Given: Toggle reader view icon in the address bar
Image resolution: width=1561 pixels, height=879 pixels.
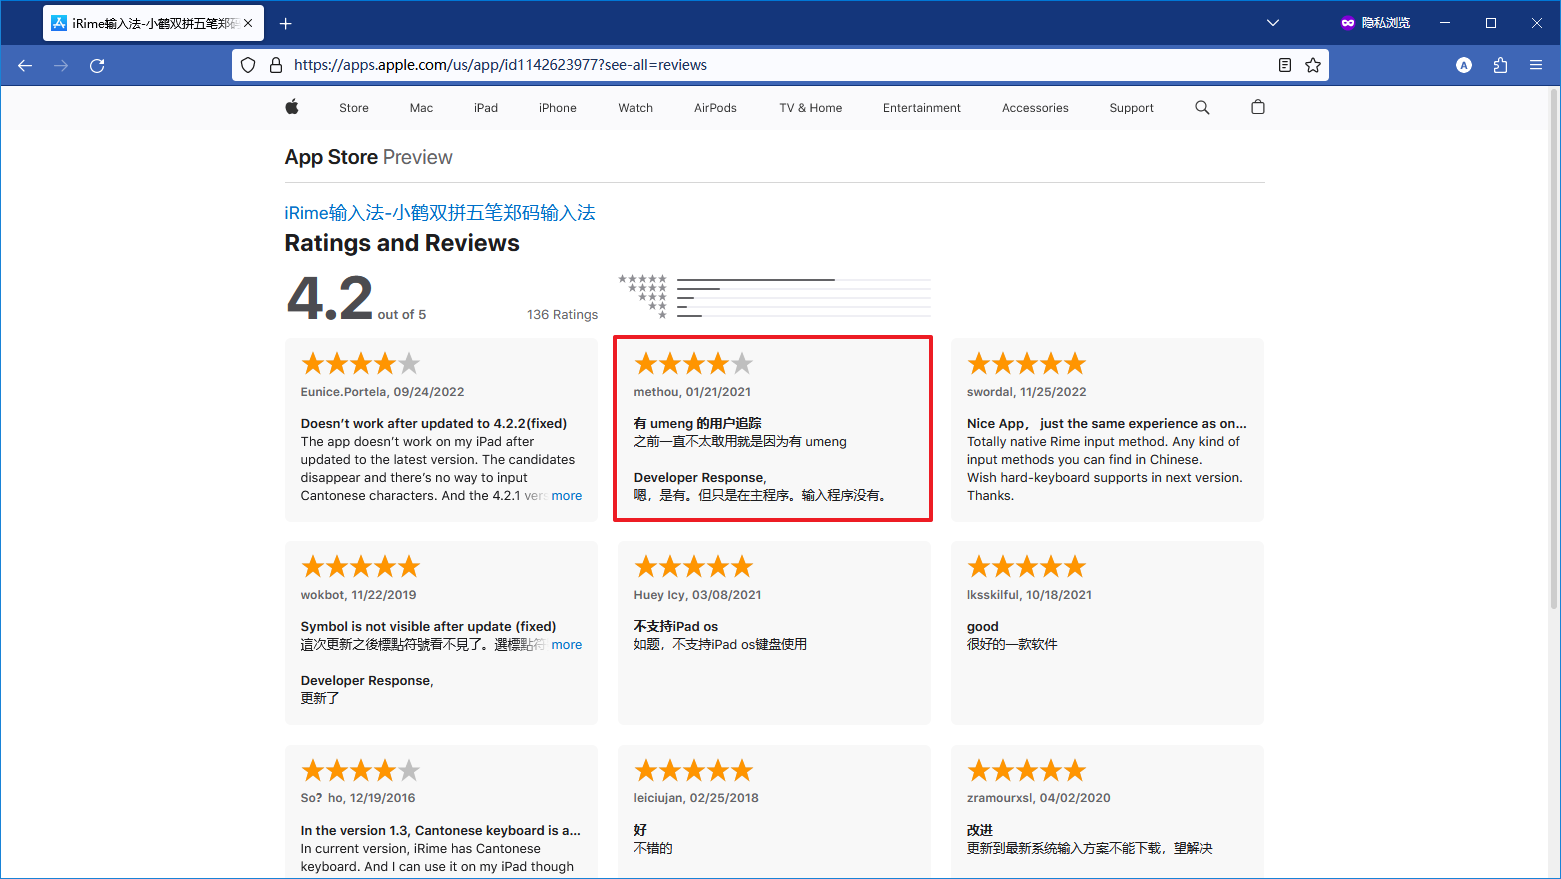Looking at the screenshot, I should (x=1285, y=65).
